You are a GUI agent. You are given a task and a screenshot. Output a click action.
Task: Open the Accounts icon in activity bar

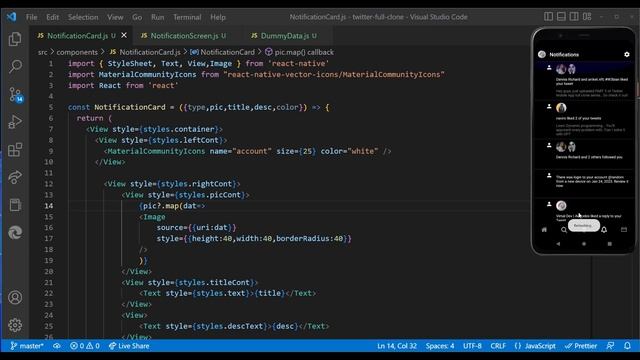[15, 297]
